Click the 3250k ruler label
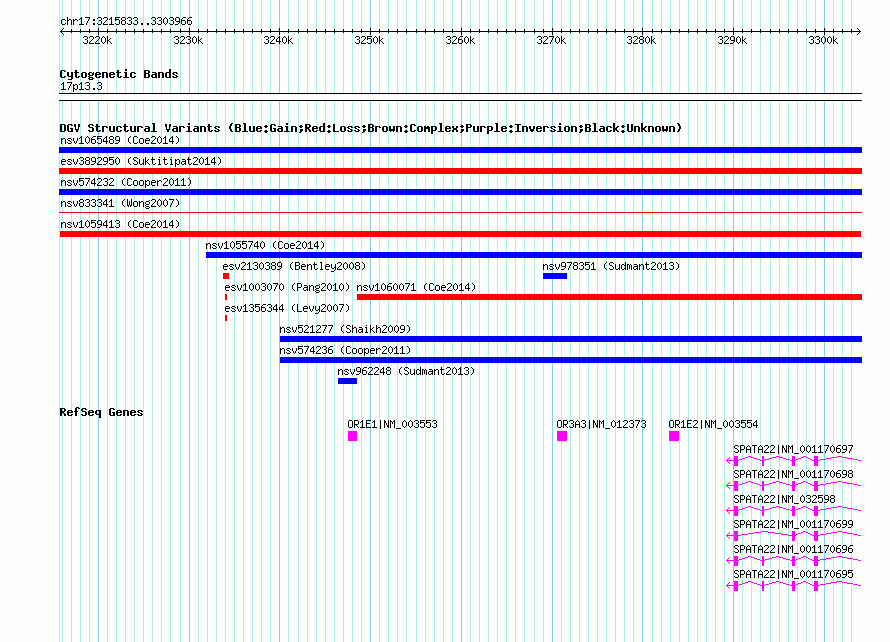 tap(369, 40)
